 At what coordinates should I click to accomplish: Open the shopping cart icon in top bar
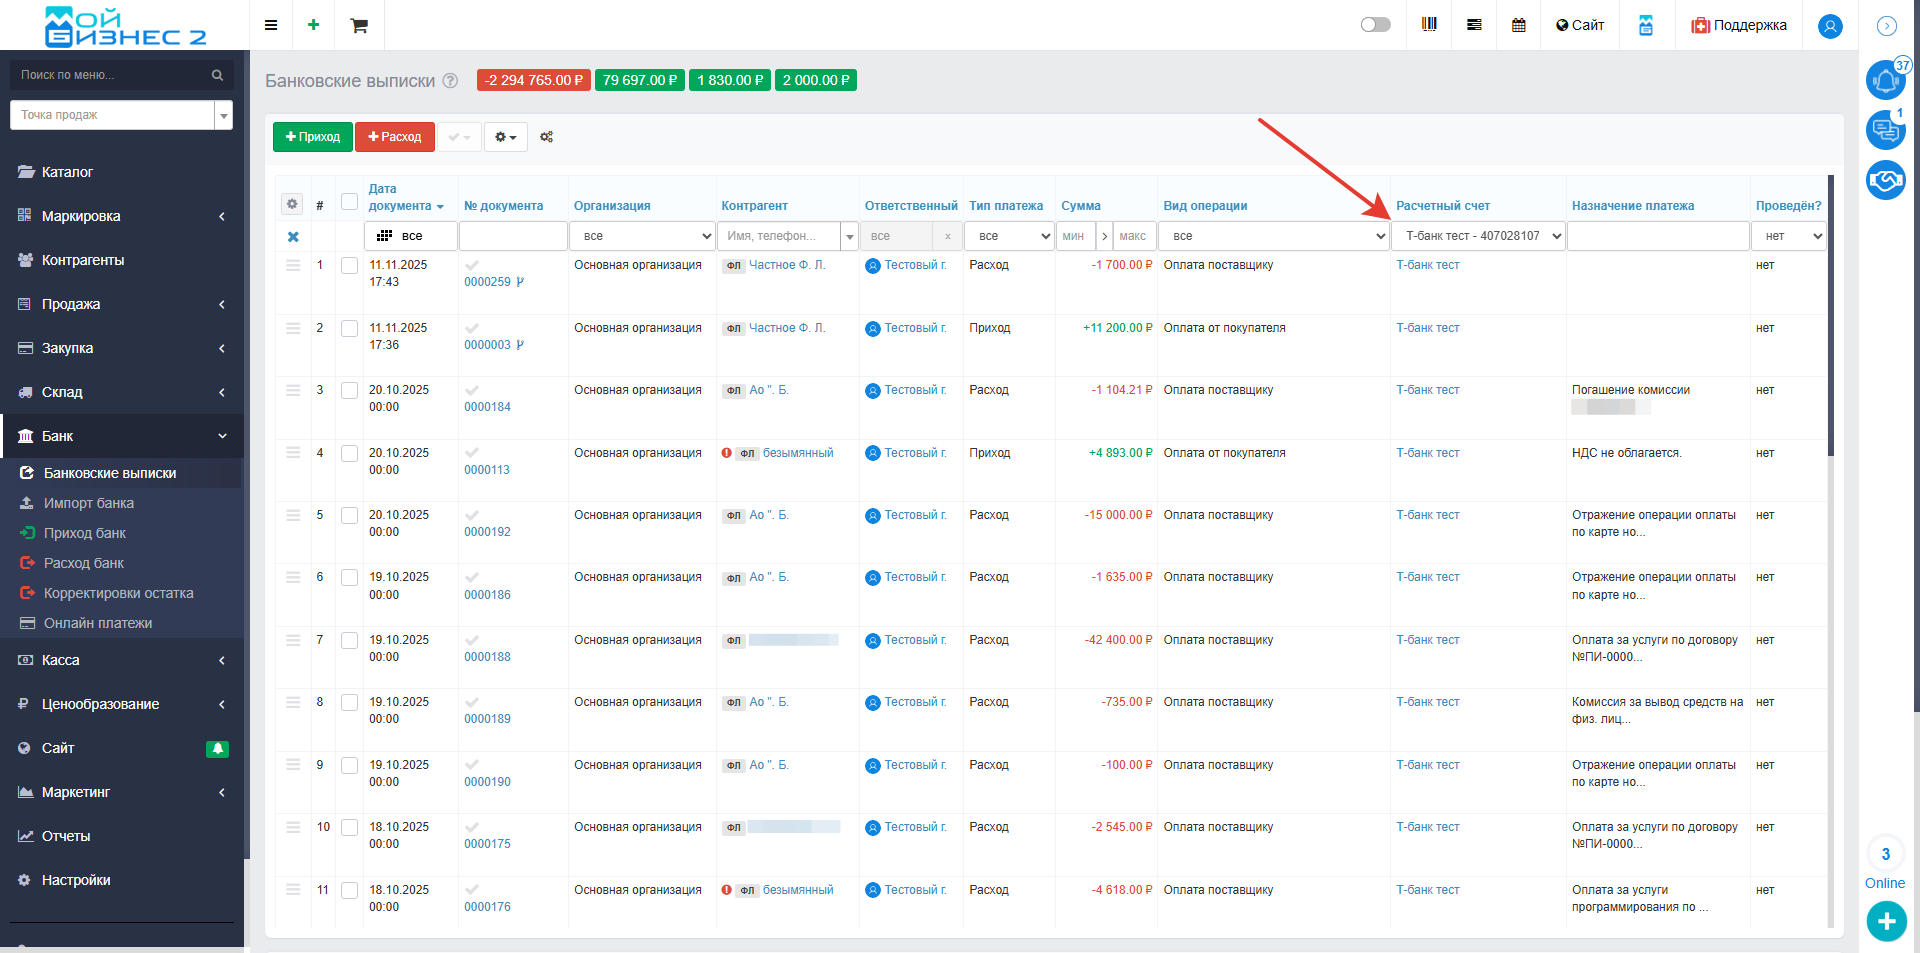(359, 26)
